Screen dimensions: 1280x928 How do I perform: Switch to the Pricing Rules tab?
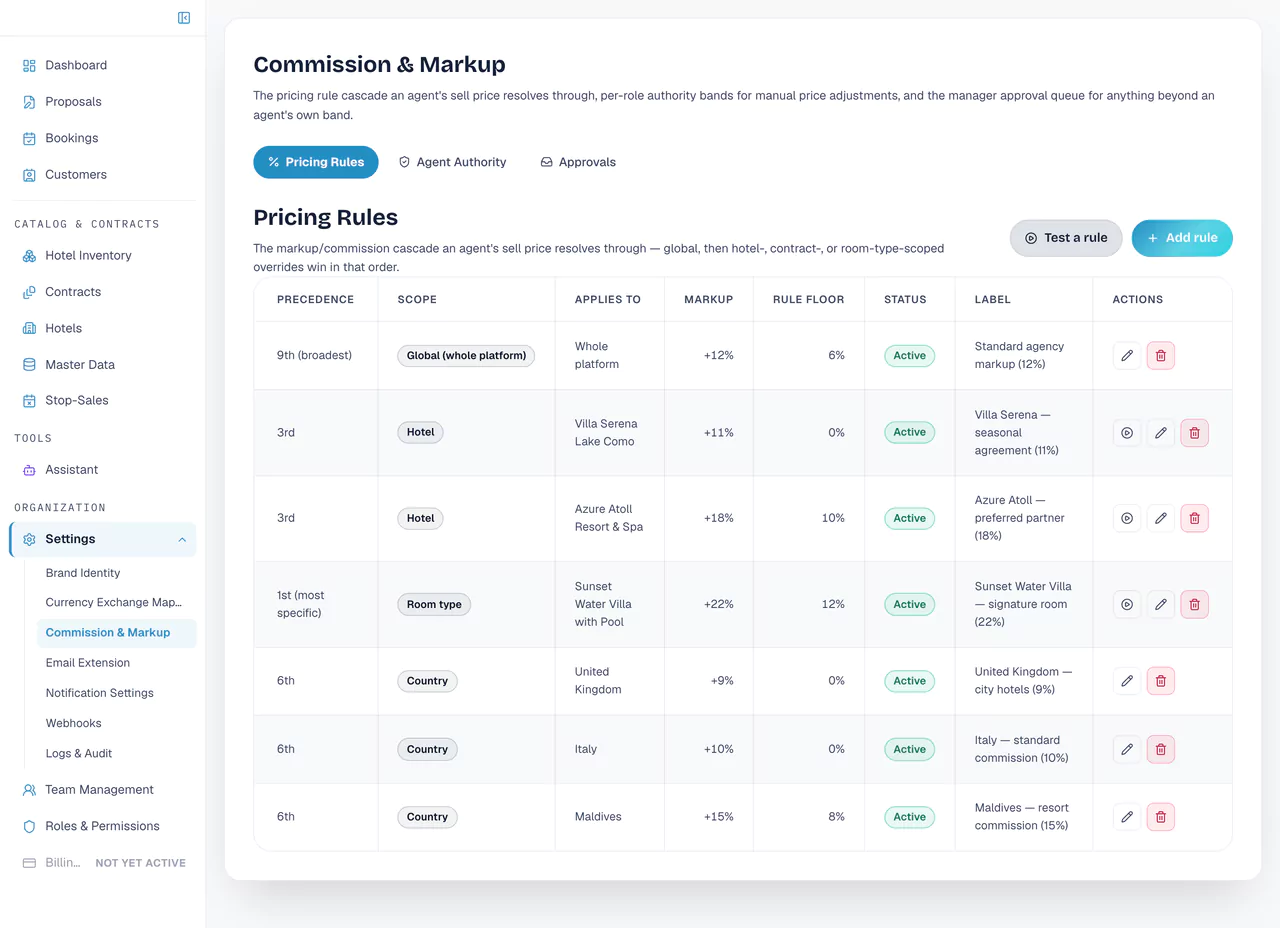[x=316, y=162]
